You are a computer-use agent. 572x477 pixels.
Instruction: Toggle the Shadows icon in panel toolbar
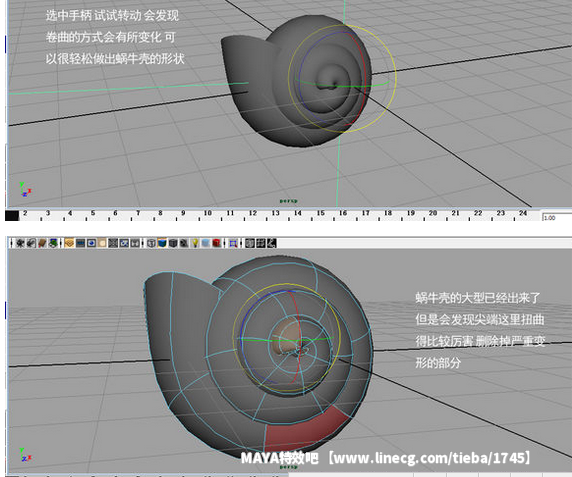(x=206, y=243)
